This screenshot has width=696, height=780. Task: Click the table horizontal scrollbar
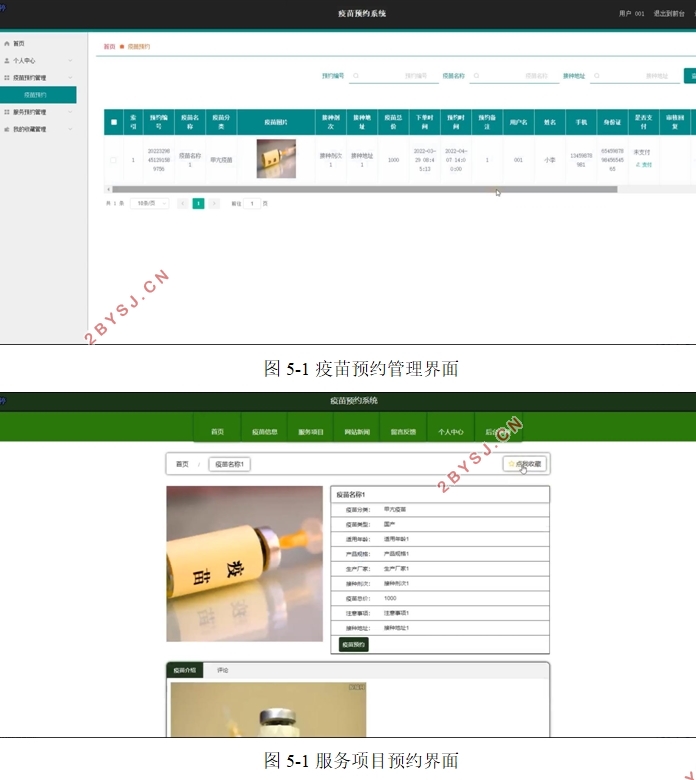pos(365,190)
